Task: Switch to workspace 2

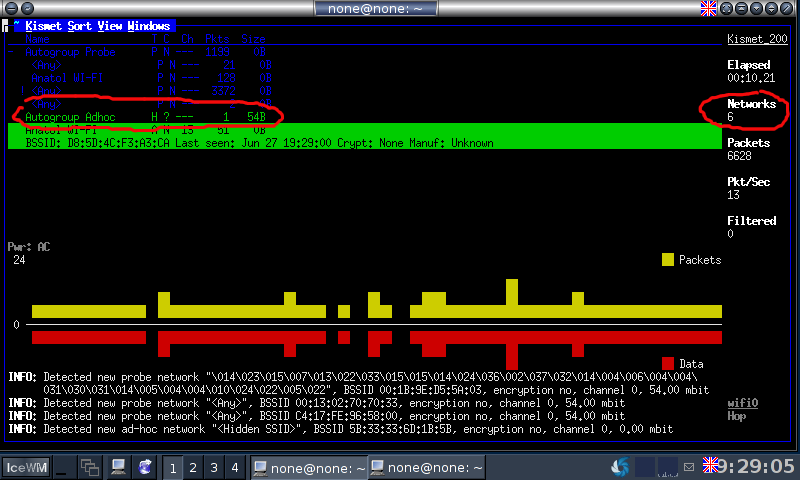Action: (193, 467)
